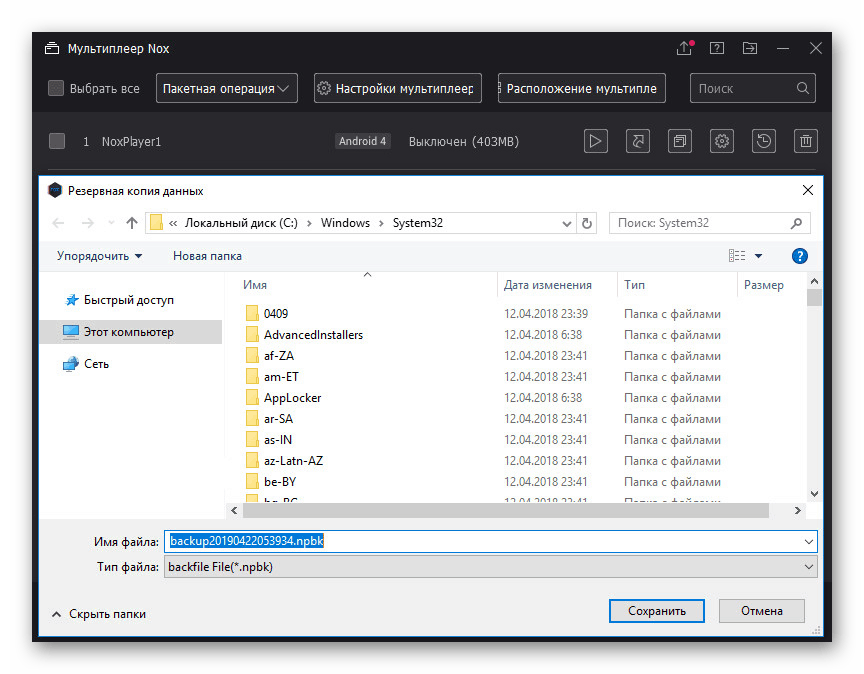Viewport: 864px width, 674px height.
Task: Change the file view layout icon
Action: point(737,256)
